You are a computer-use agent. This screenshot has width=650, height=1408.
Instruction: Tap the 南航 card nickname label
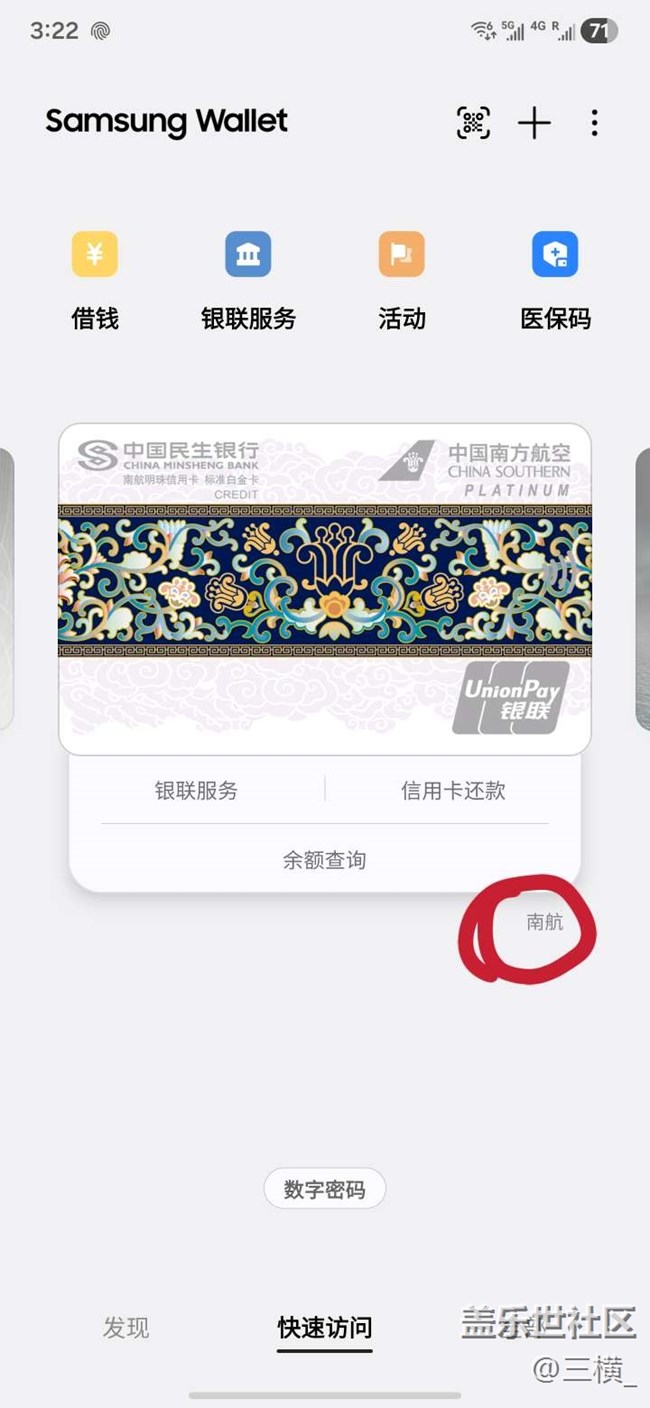pos(545,922)
